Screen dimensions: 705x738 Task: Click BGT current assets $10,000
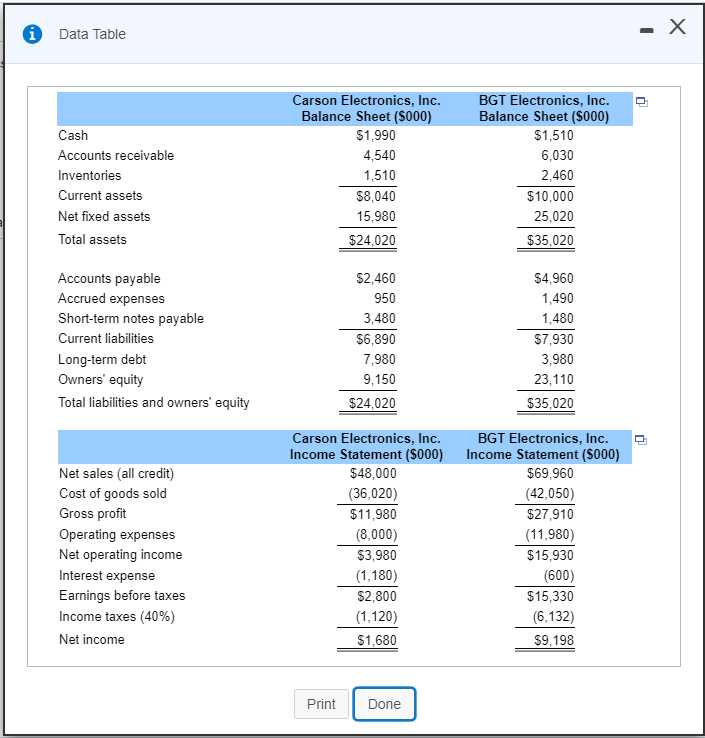tap(550, 196)
